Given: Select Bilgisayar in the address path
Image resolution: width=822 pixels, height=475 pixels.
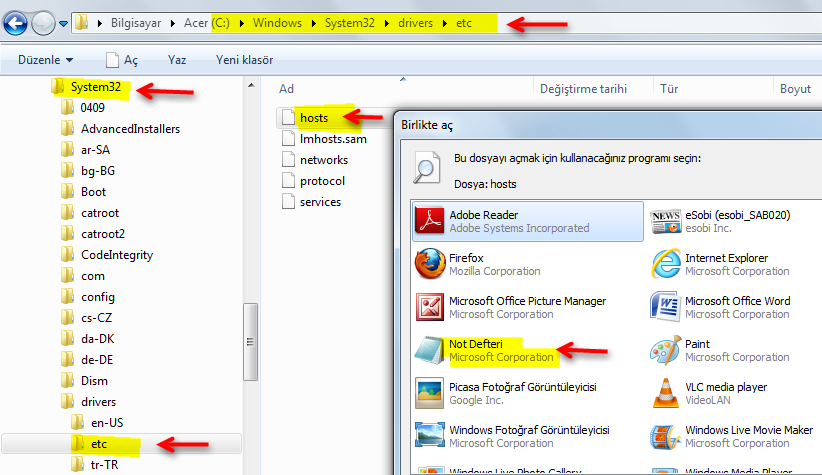Looking at the screenshot, I should [x=136, y=23].
